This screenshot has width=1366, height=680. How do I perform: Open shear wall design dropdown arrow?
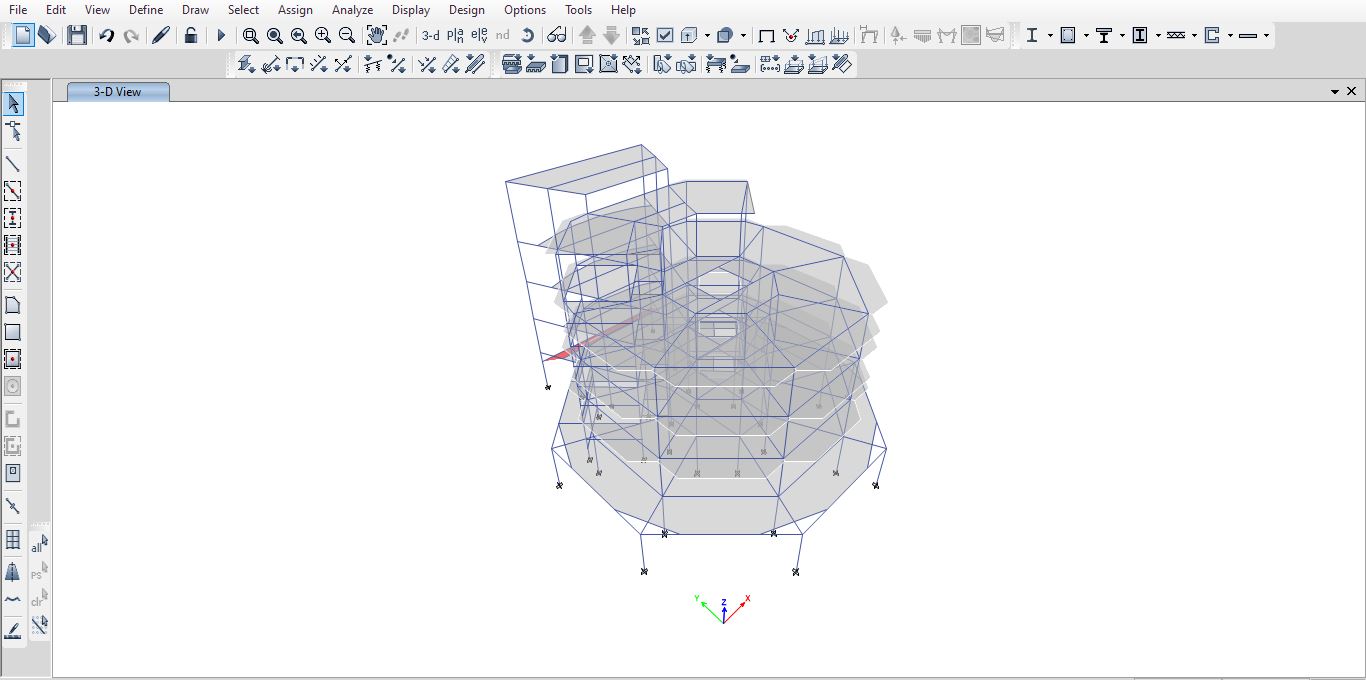click(x=1230, y=36)
